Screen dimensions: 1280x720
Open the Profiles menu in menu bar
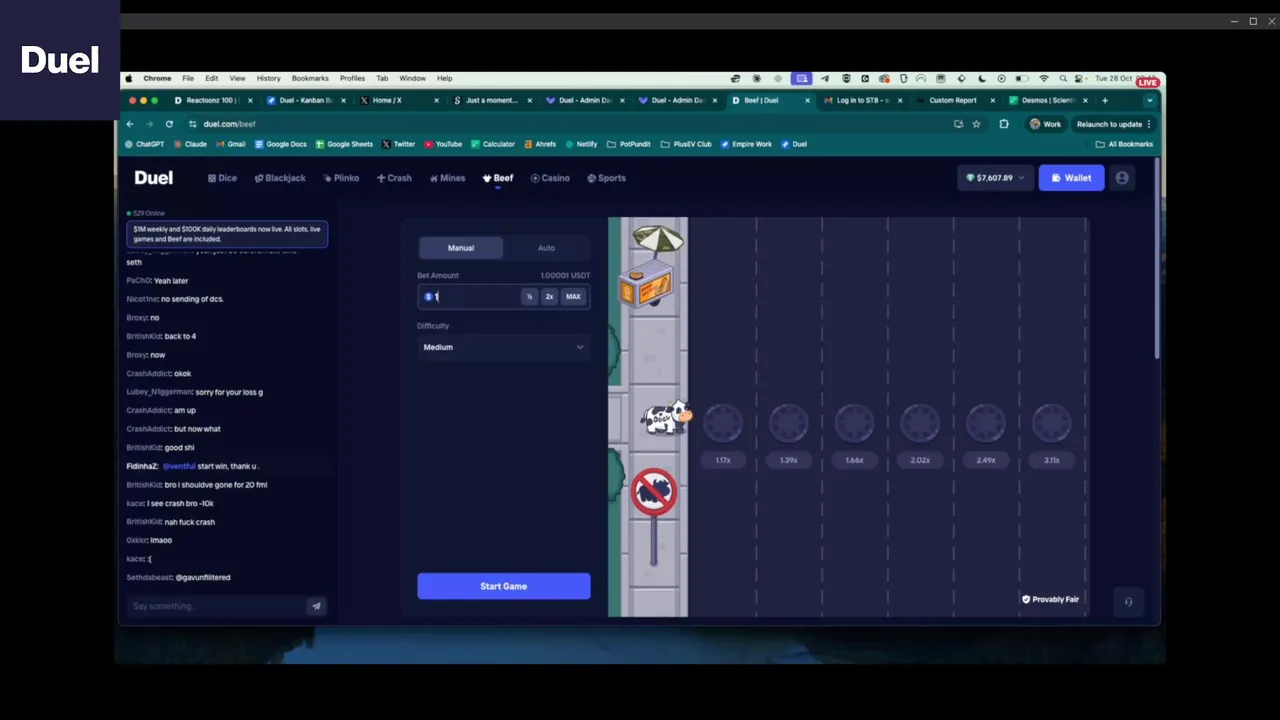point(352,78)
